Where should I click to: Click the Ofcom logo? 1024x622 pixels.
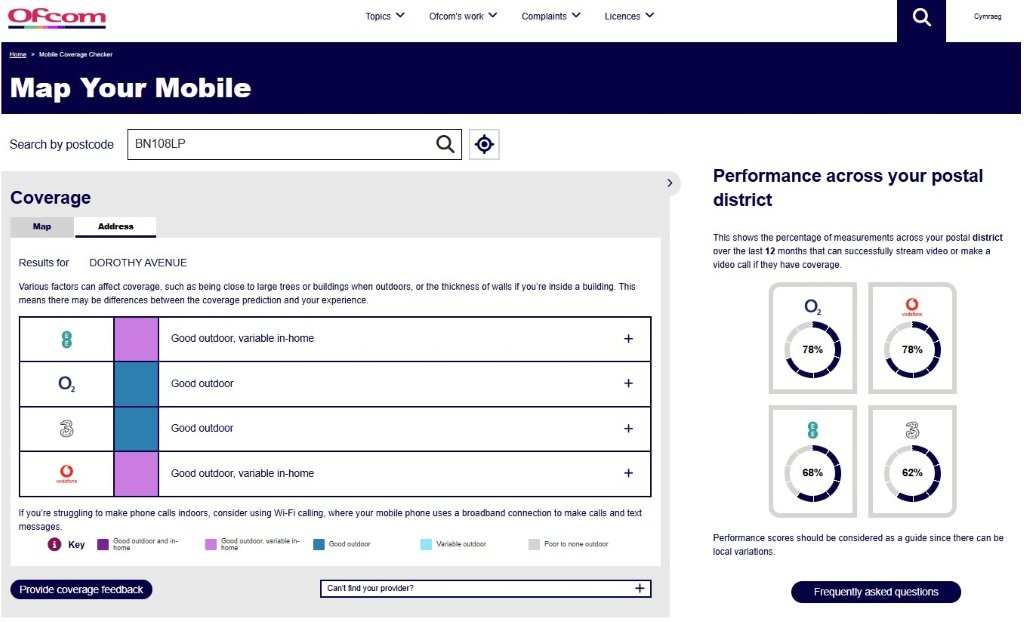56,17
